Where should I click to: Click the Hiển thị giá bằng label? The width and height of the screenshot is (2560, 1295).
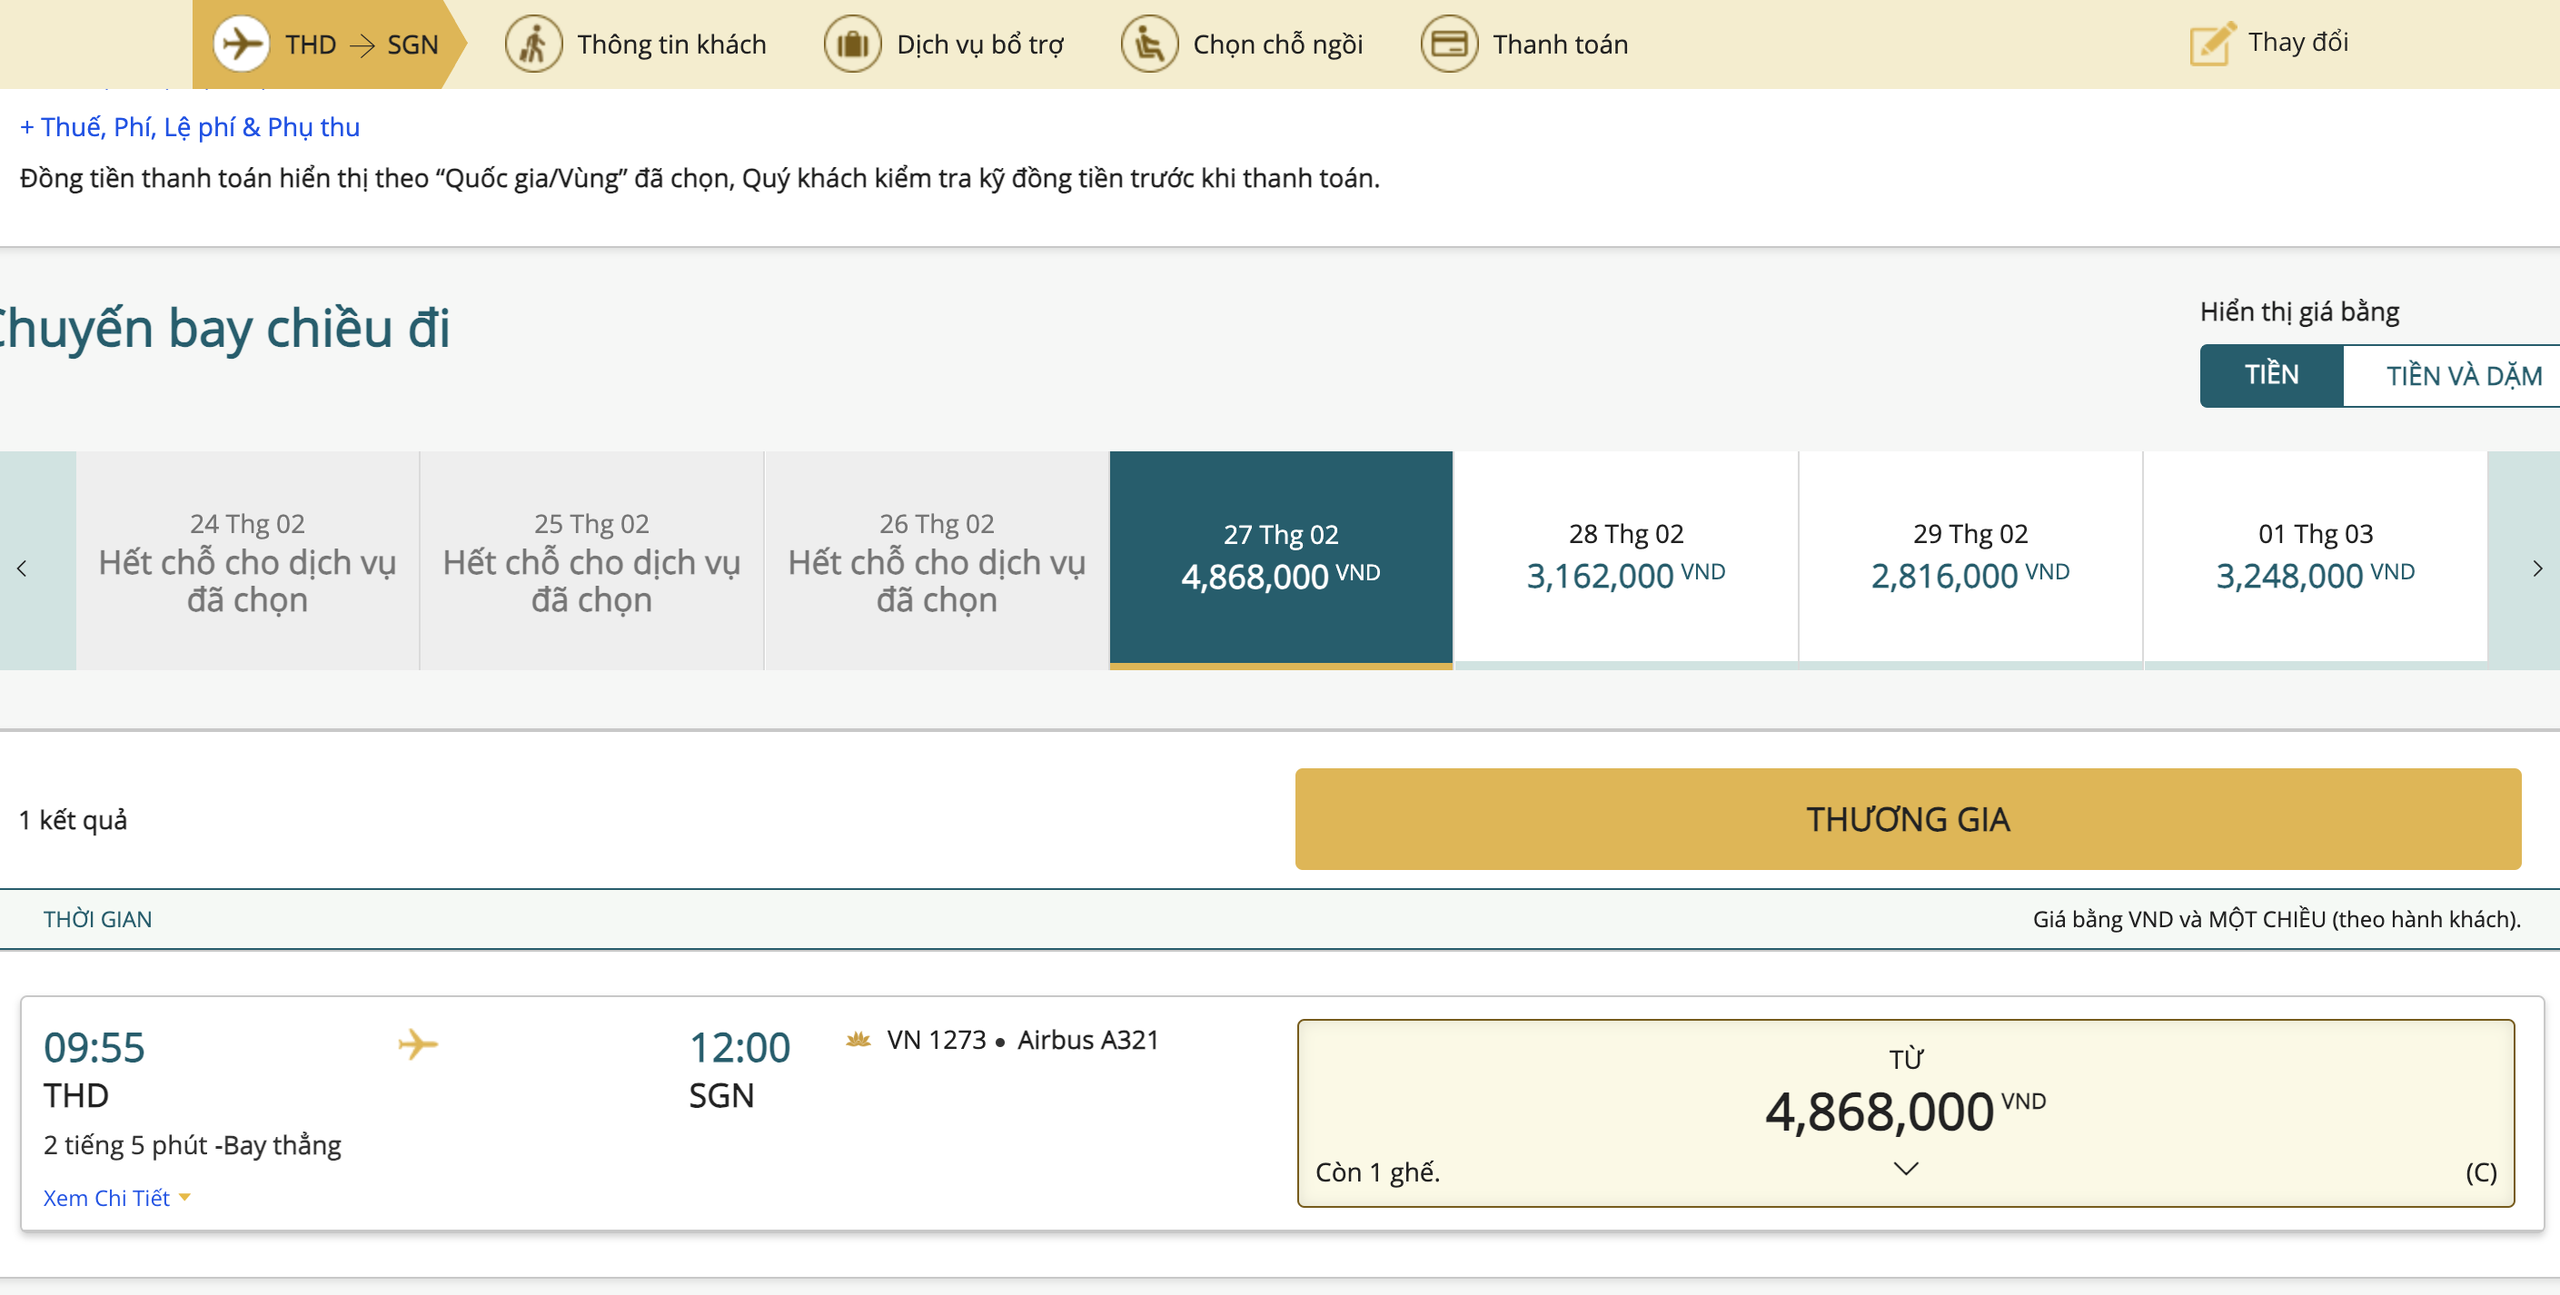pyautogui.click(x=2299, y=312)
